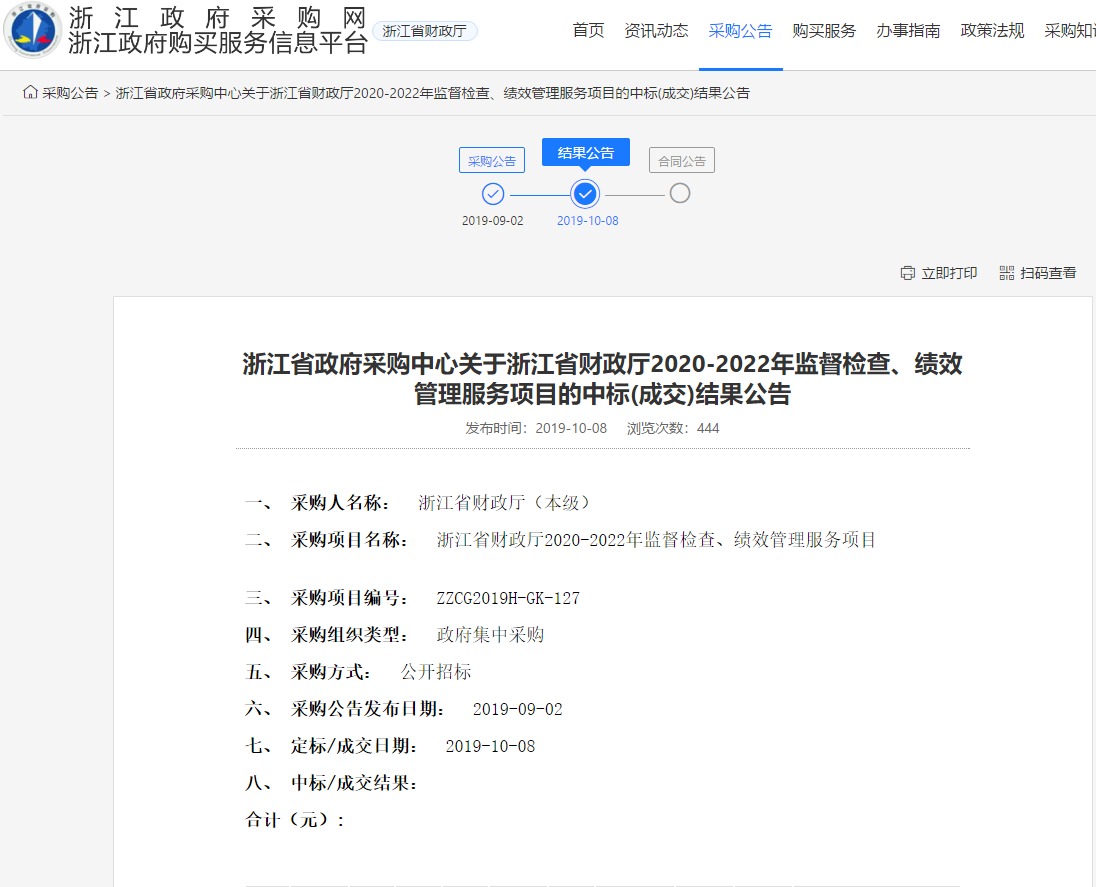Click the 采购公告 step label button
The width and height of the screenshot is (1096, 887).
click(492, 161)
